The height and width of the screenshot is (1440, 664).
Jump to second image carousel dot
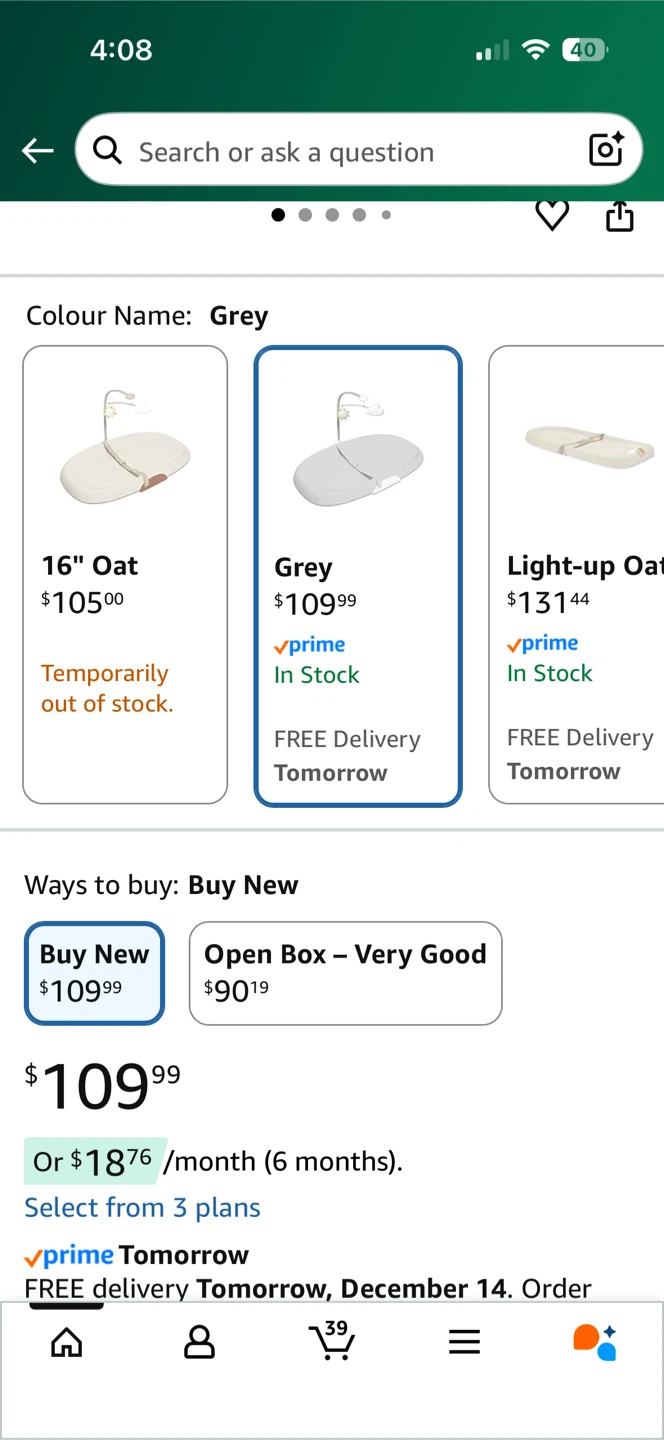pyautogui.click(x=305, y=214)
